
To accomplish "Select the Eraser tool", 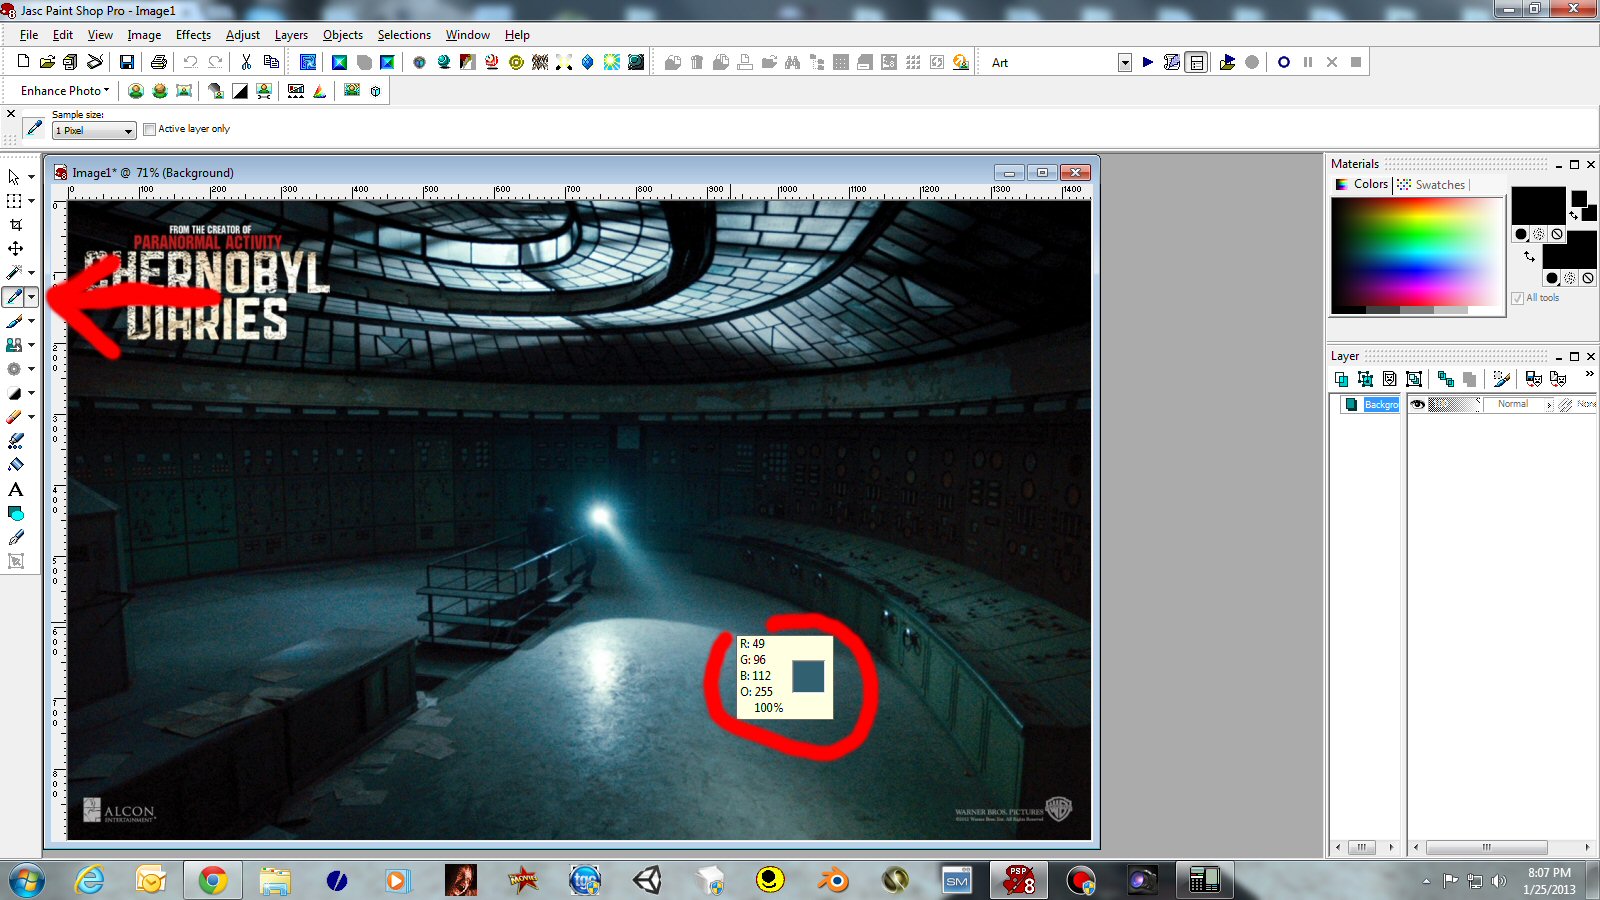I will coord(14,417).
